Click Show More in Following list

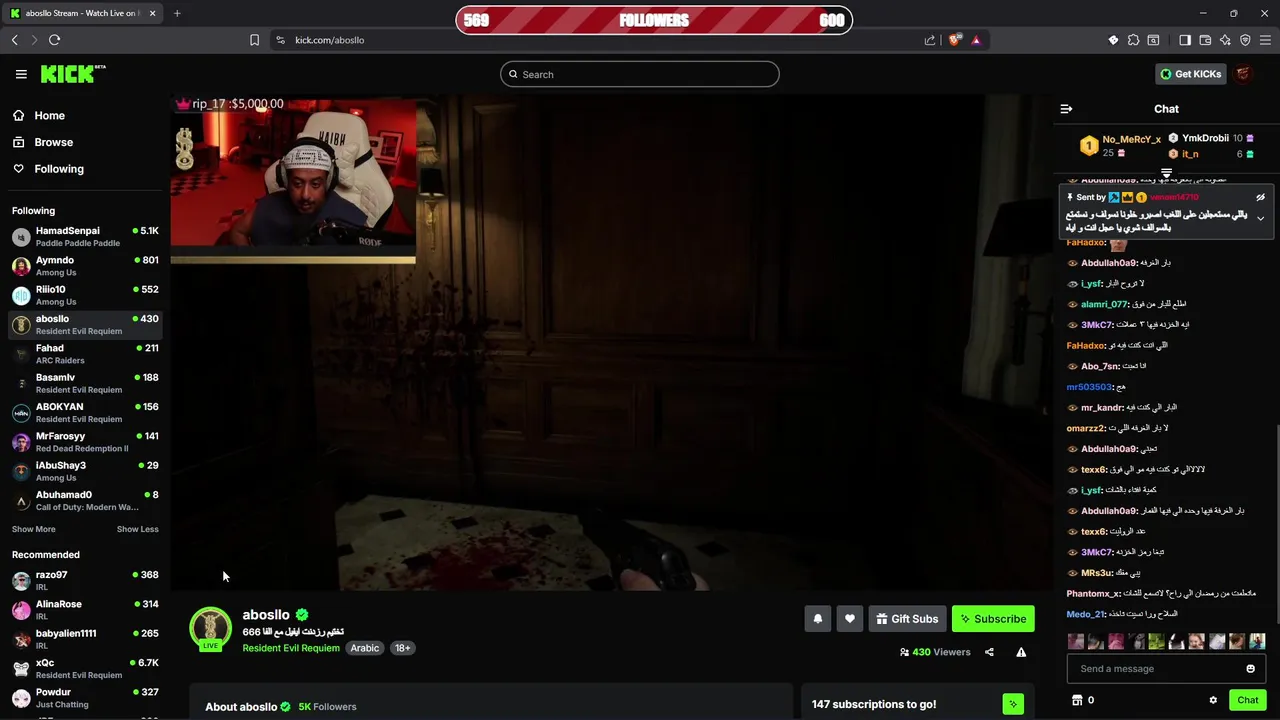click(34, 529)
